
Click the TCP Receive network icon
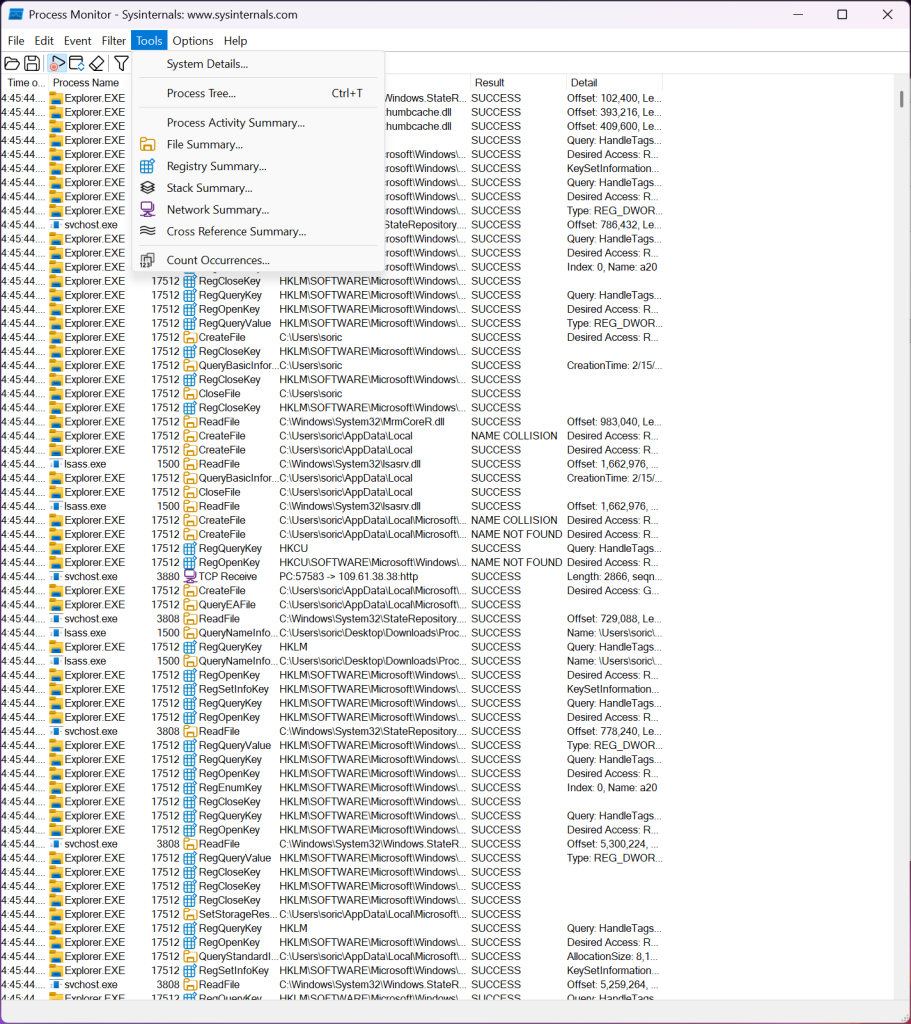(190, 576)
